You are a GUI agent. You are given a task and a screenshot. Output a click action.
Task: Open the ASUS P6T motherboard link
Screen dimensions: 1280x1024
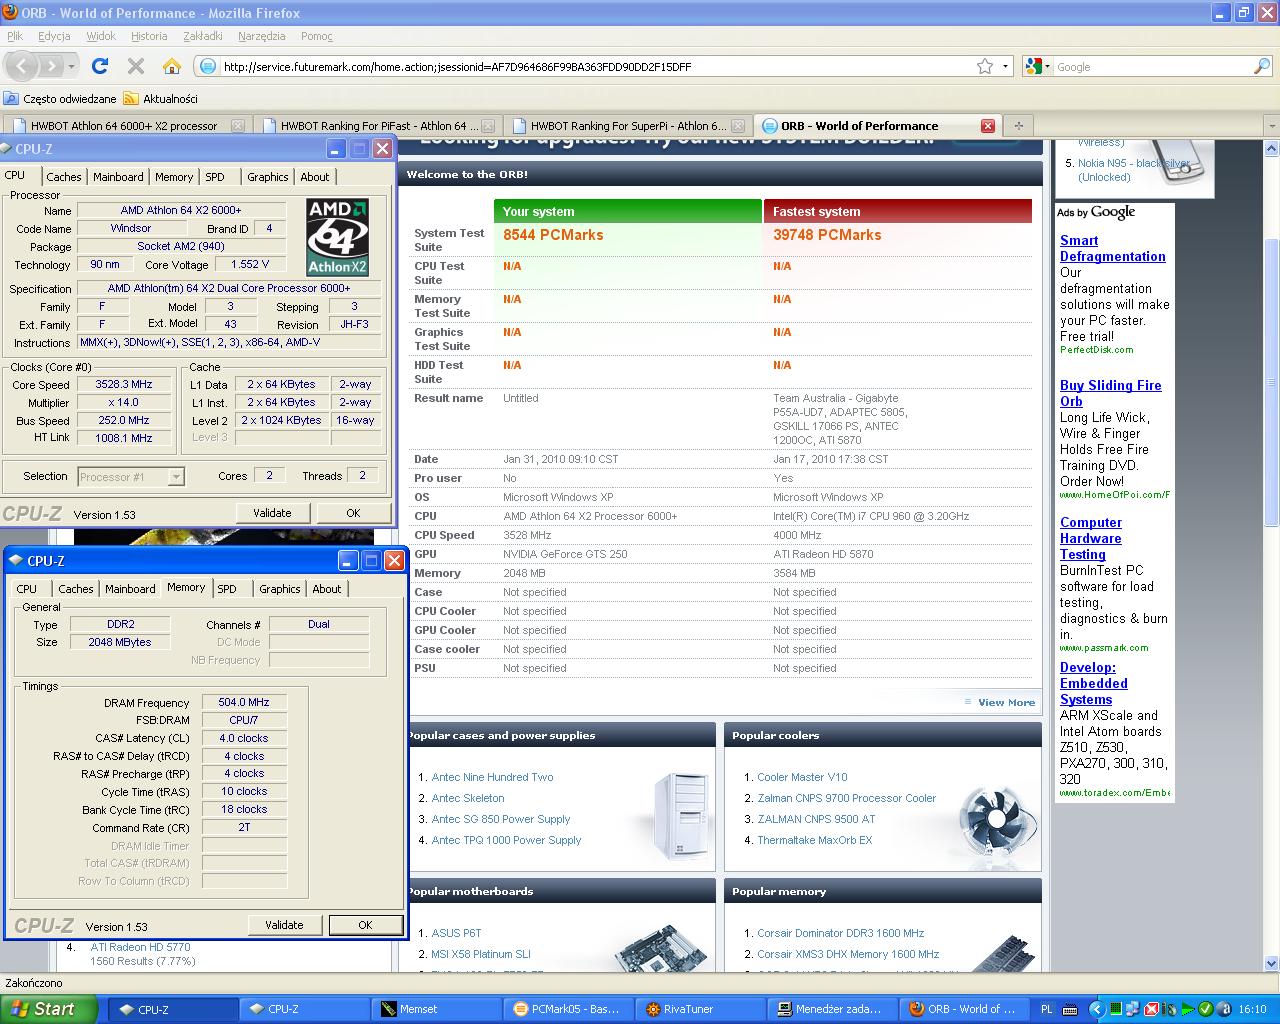pyautogui.click(x=456, y=933)
